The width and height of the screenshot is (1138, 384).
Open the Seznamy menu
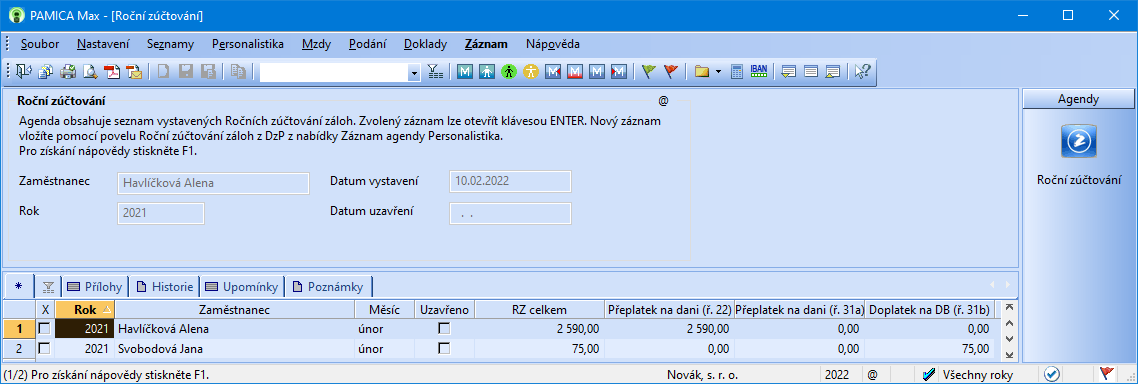tap(171, 44)
